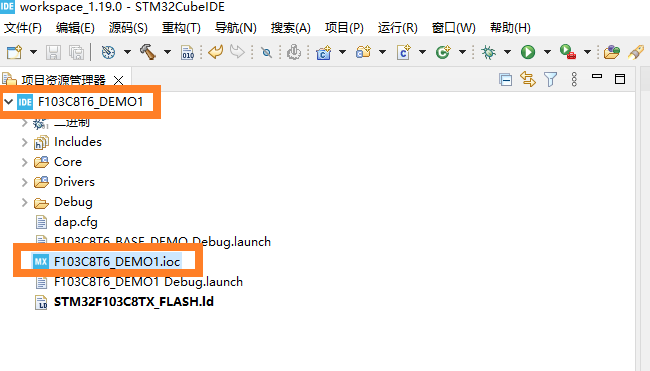Select the F103C8T6_DEMO1 project
650x371 pixels.
pos(90,102)
